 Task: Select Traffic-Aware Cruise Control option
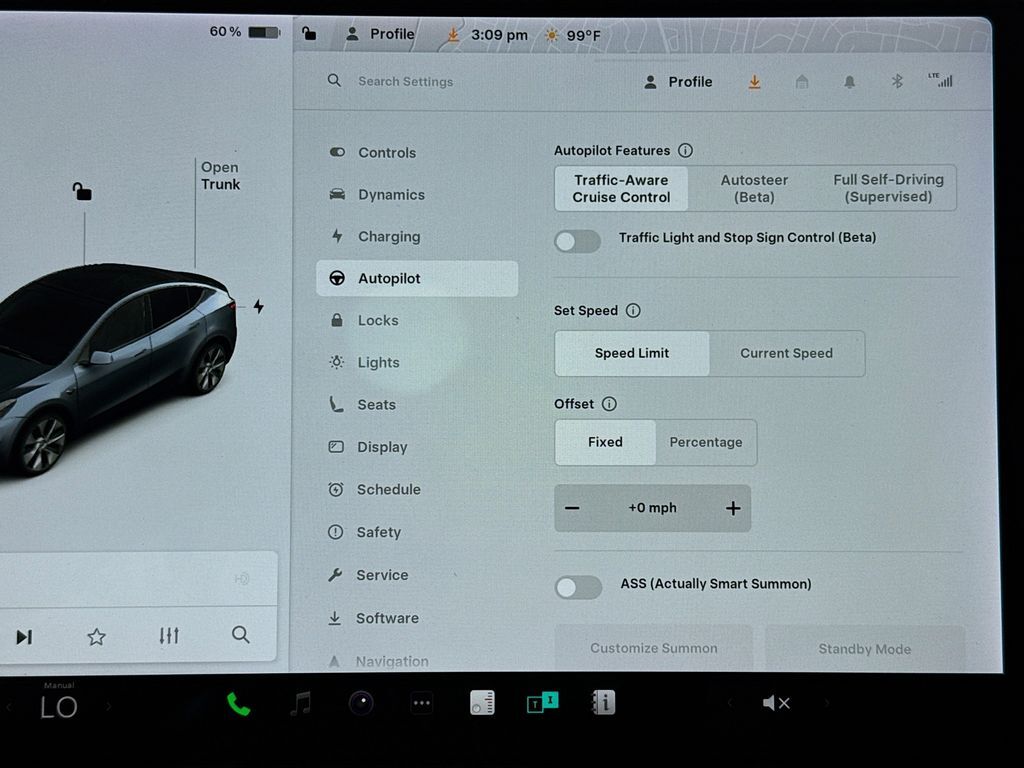tap(621, 189)
